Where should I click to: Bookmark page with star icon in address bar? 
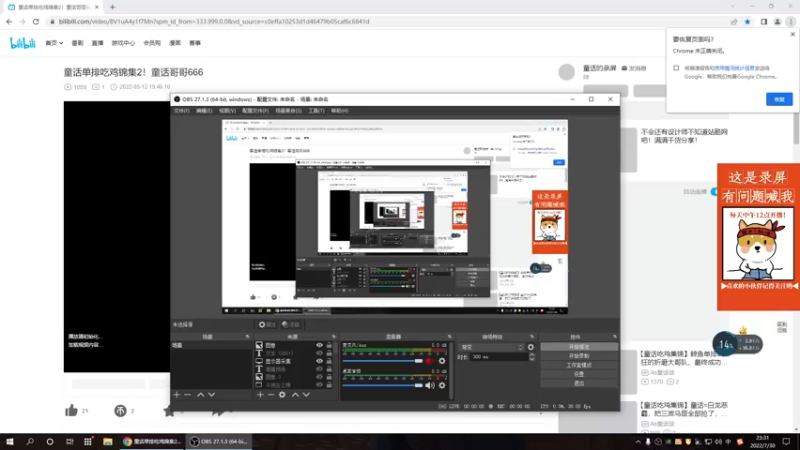point(747,21)
